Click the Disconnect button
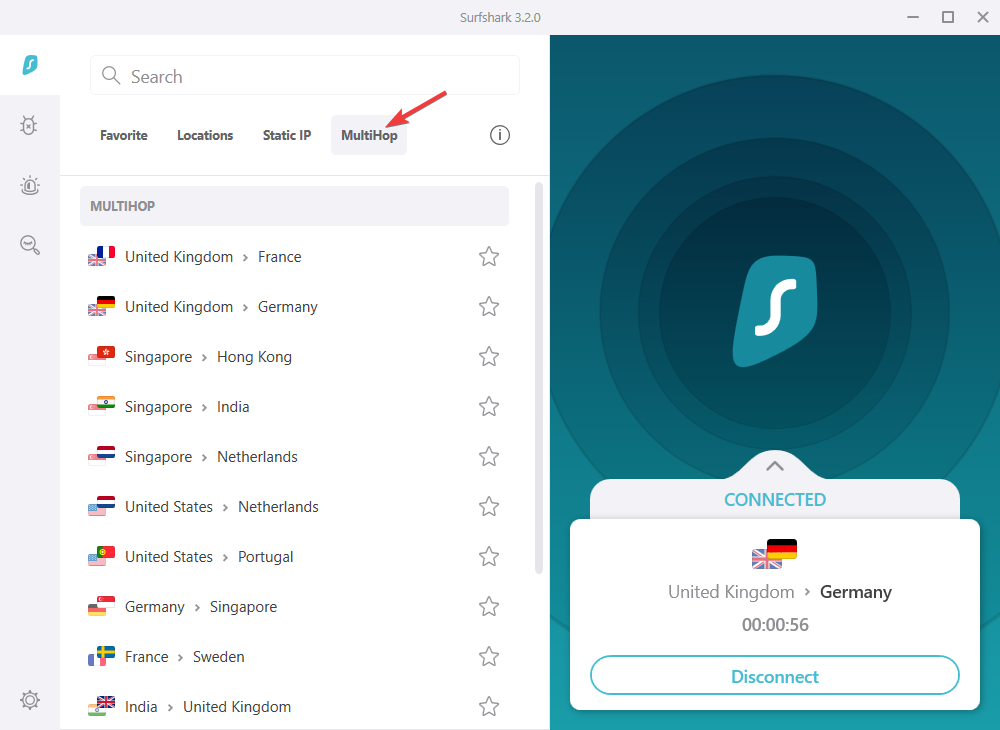Screen dimensions: 1000x730 774,675
